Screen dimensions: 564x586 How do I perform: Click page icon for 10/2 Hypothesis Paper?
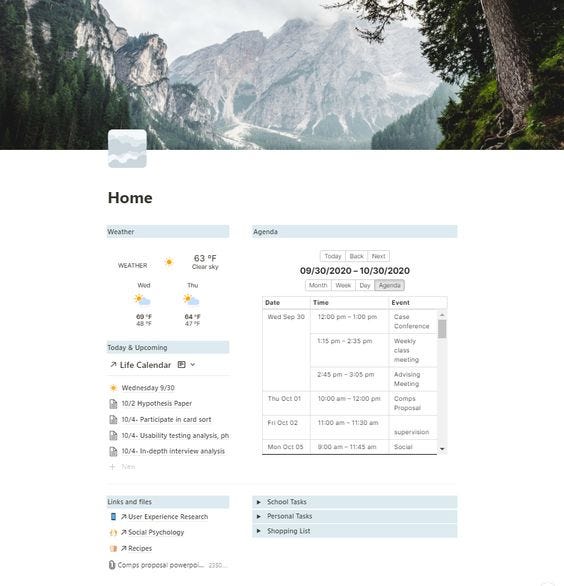click(113, 404)
